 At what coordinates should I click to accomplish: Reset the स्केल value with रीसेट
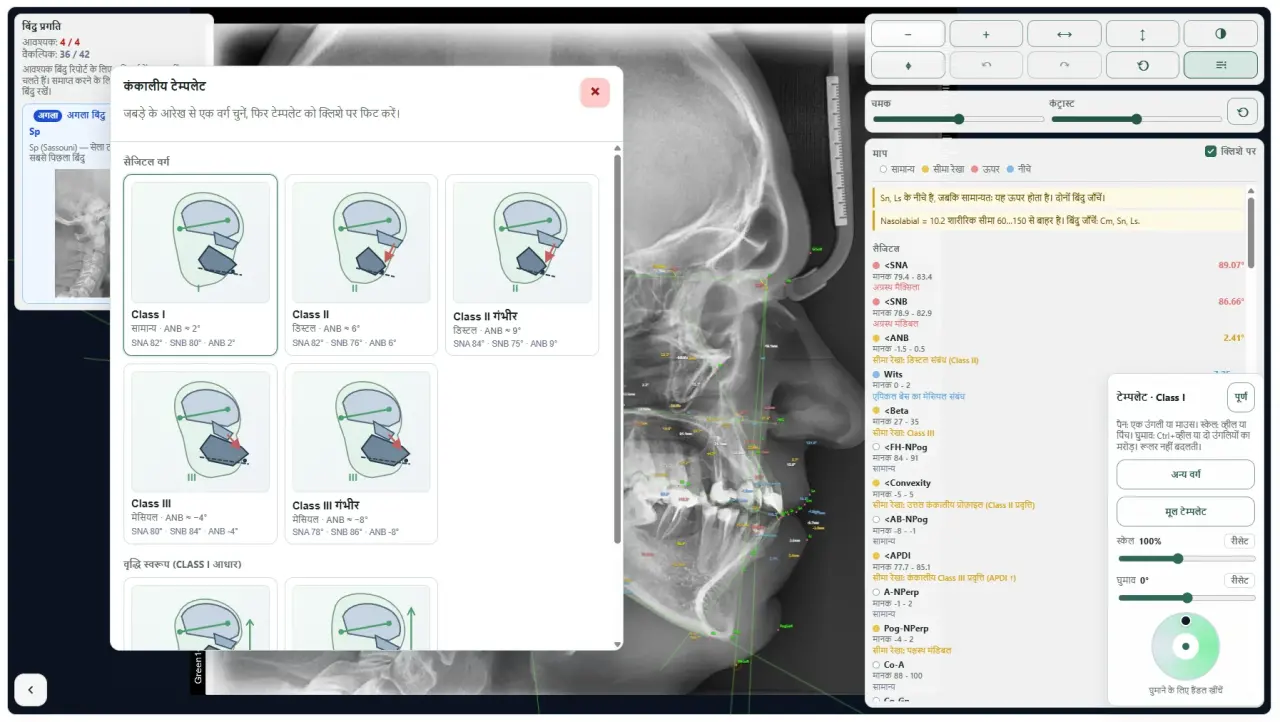click(x=1239, y=541)
